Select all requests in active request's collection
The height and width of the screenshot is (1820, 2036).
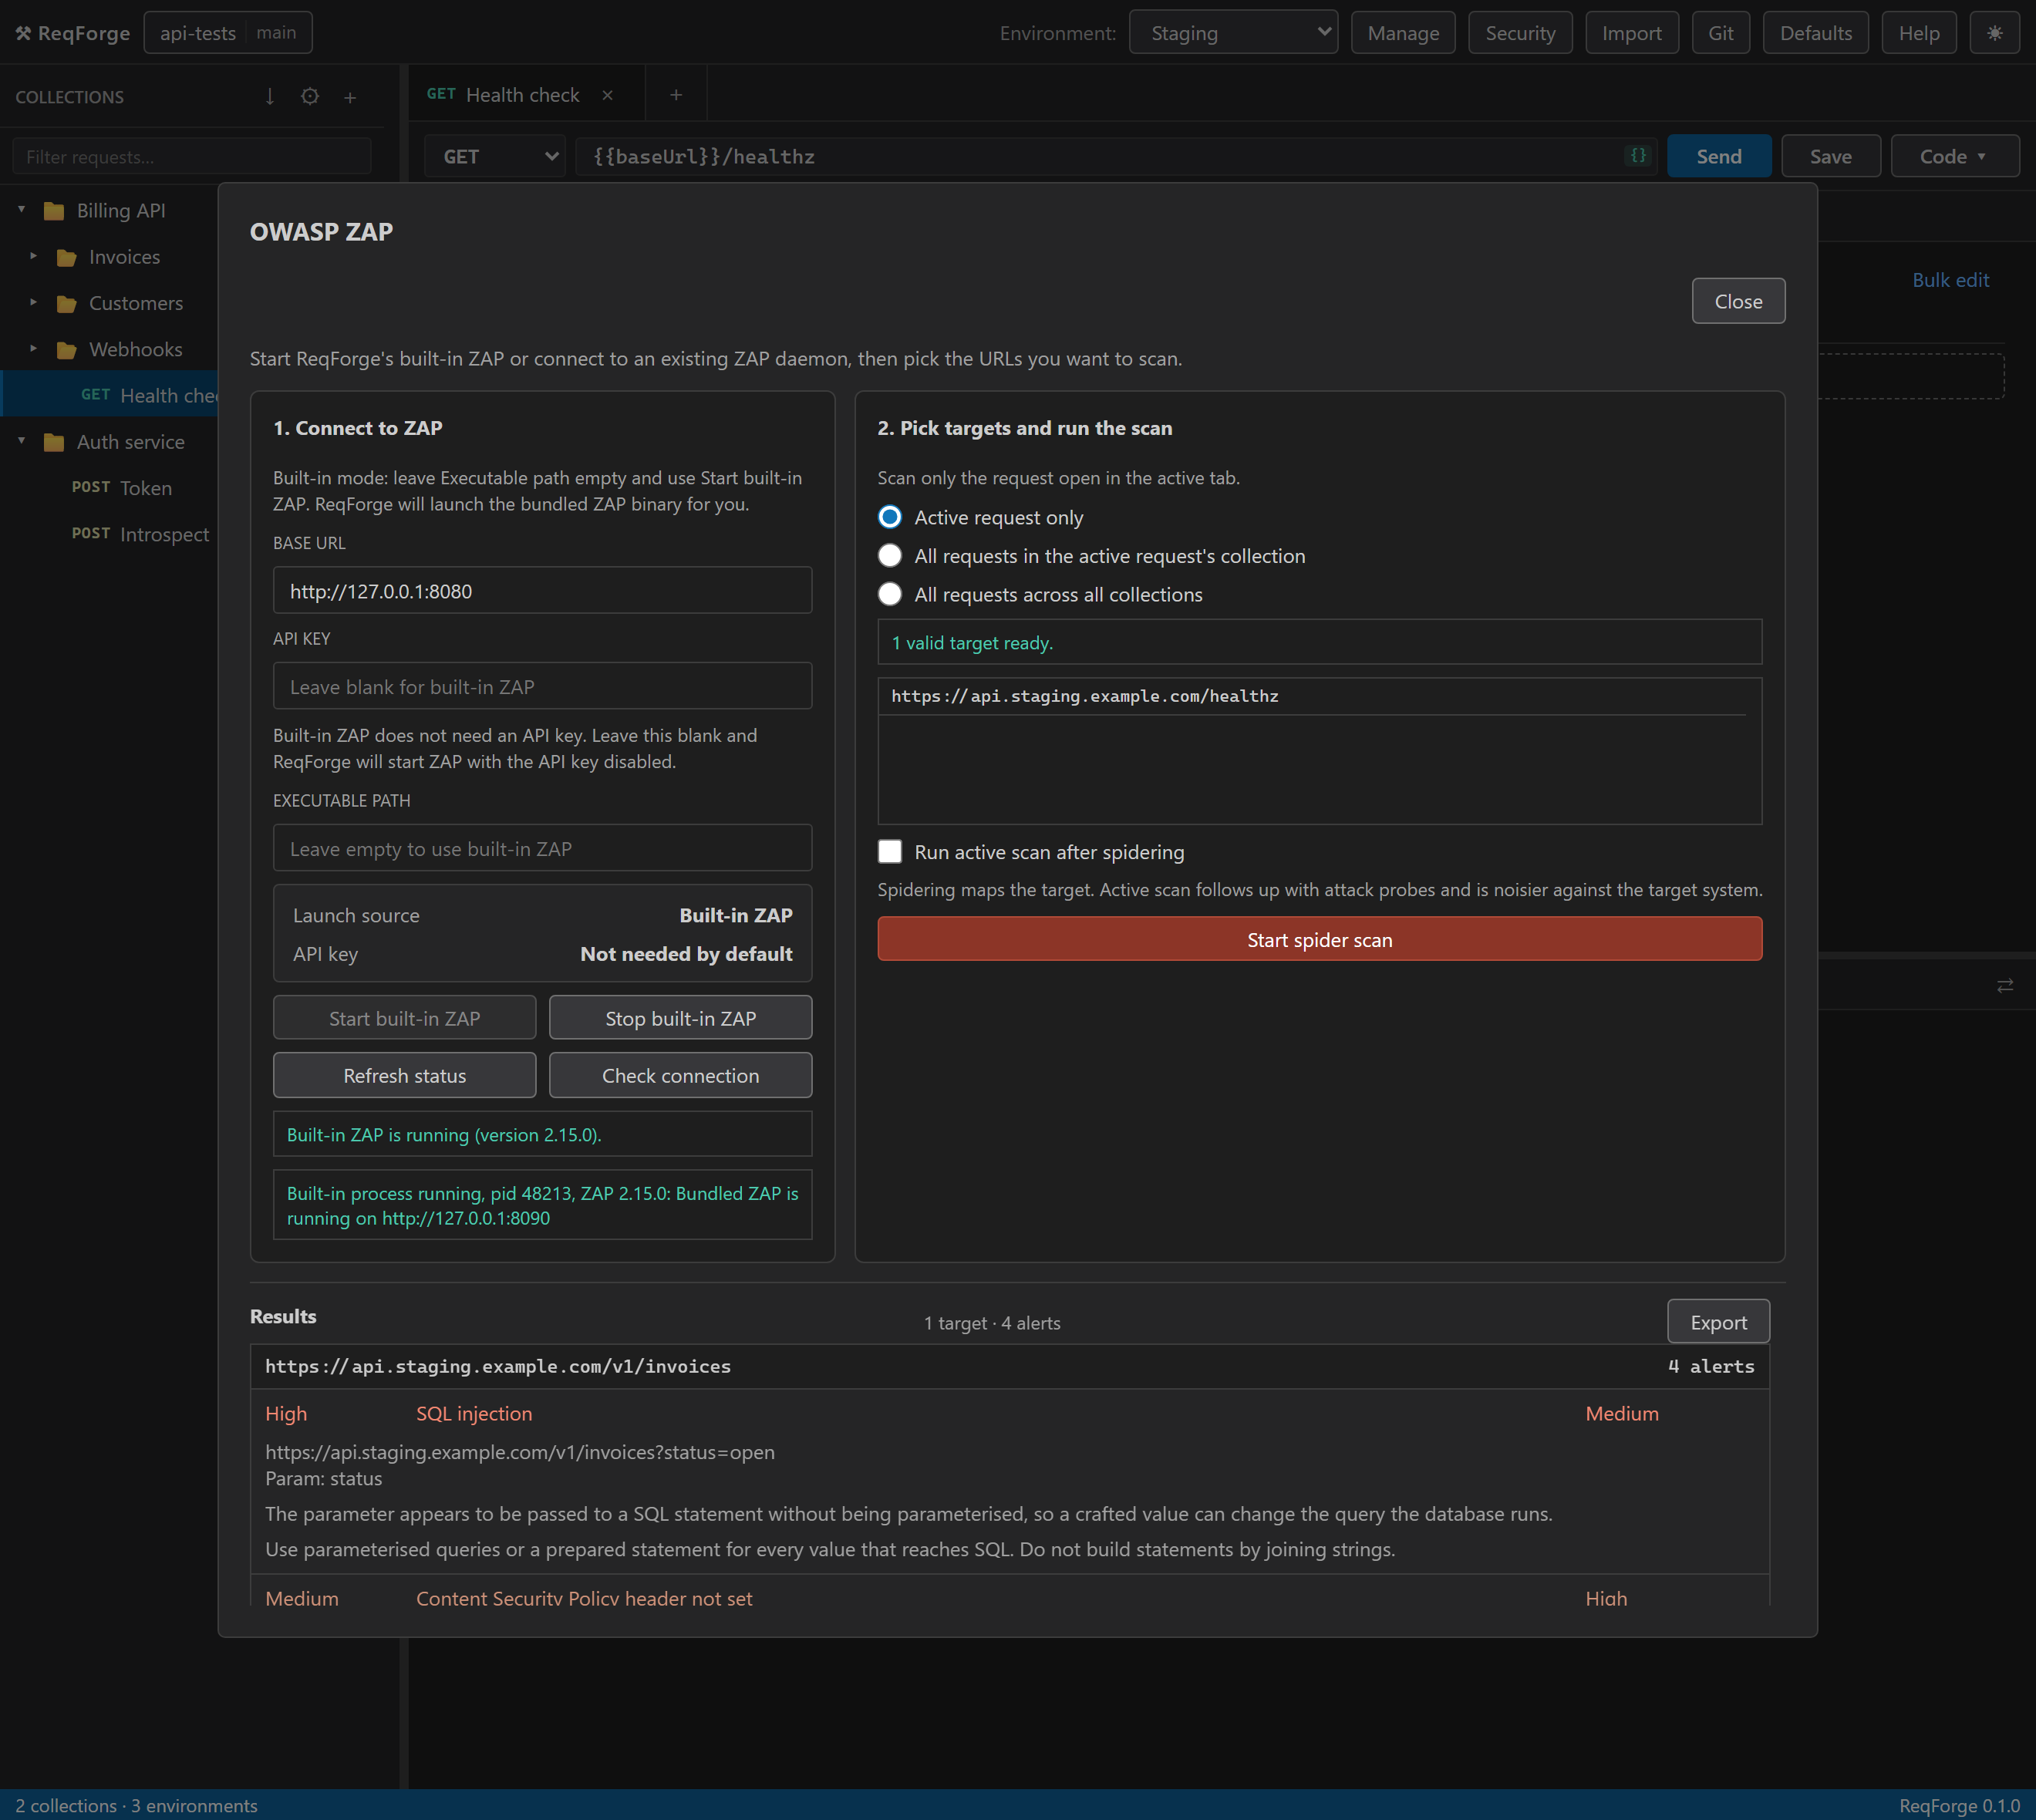click(889, 556)
